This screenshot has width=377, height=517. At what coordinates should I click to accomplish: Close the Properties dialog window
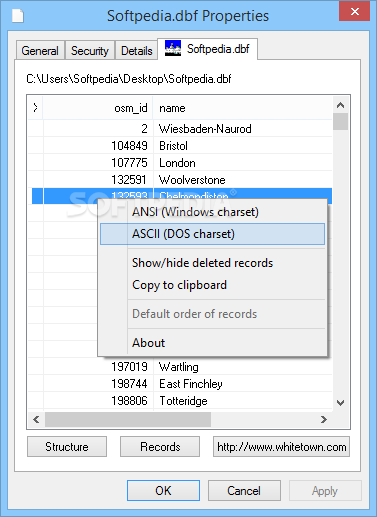pyautogui.click(x=354, y=11)
